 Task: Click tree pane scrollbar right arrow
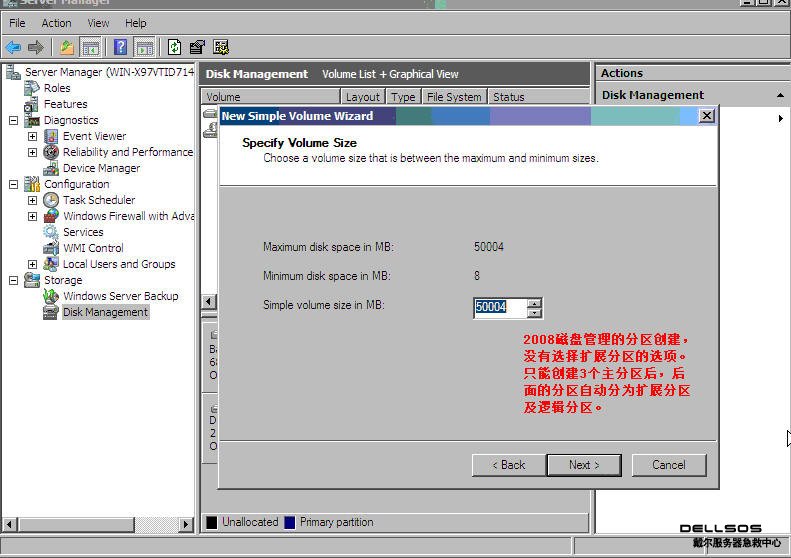pyautogui.click(x=186, y=525)
